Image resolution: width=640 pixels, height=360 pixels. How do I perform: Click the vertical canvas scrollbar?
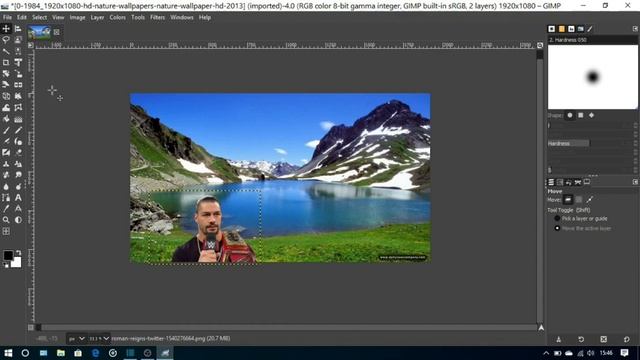tap(540, 186)
